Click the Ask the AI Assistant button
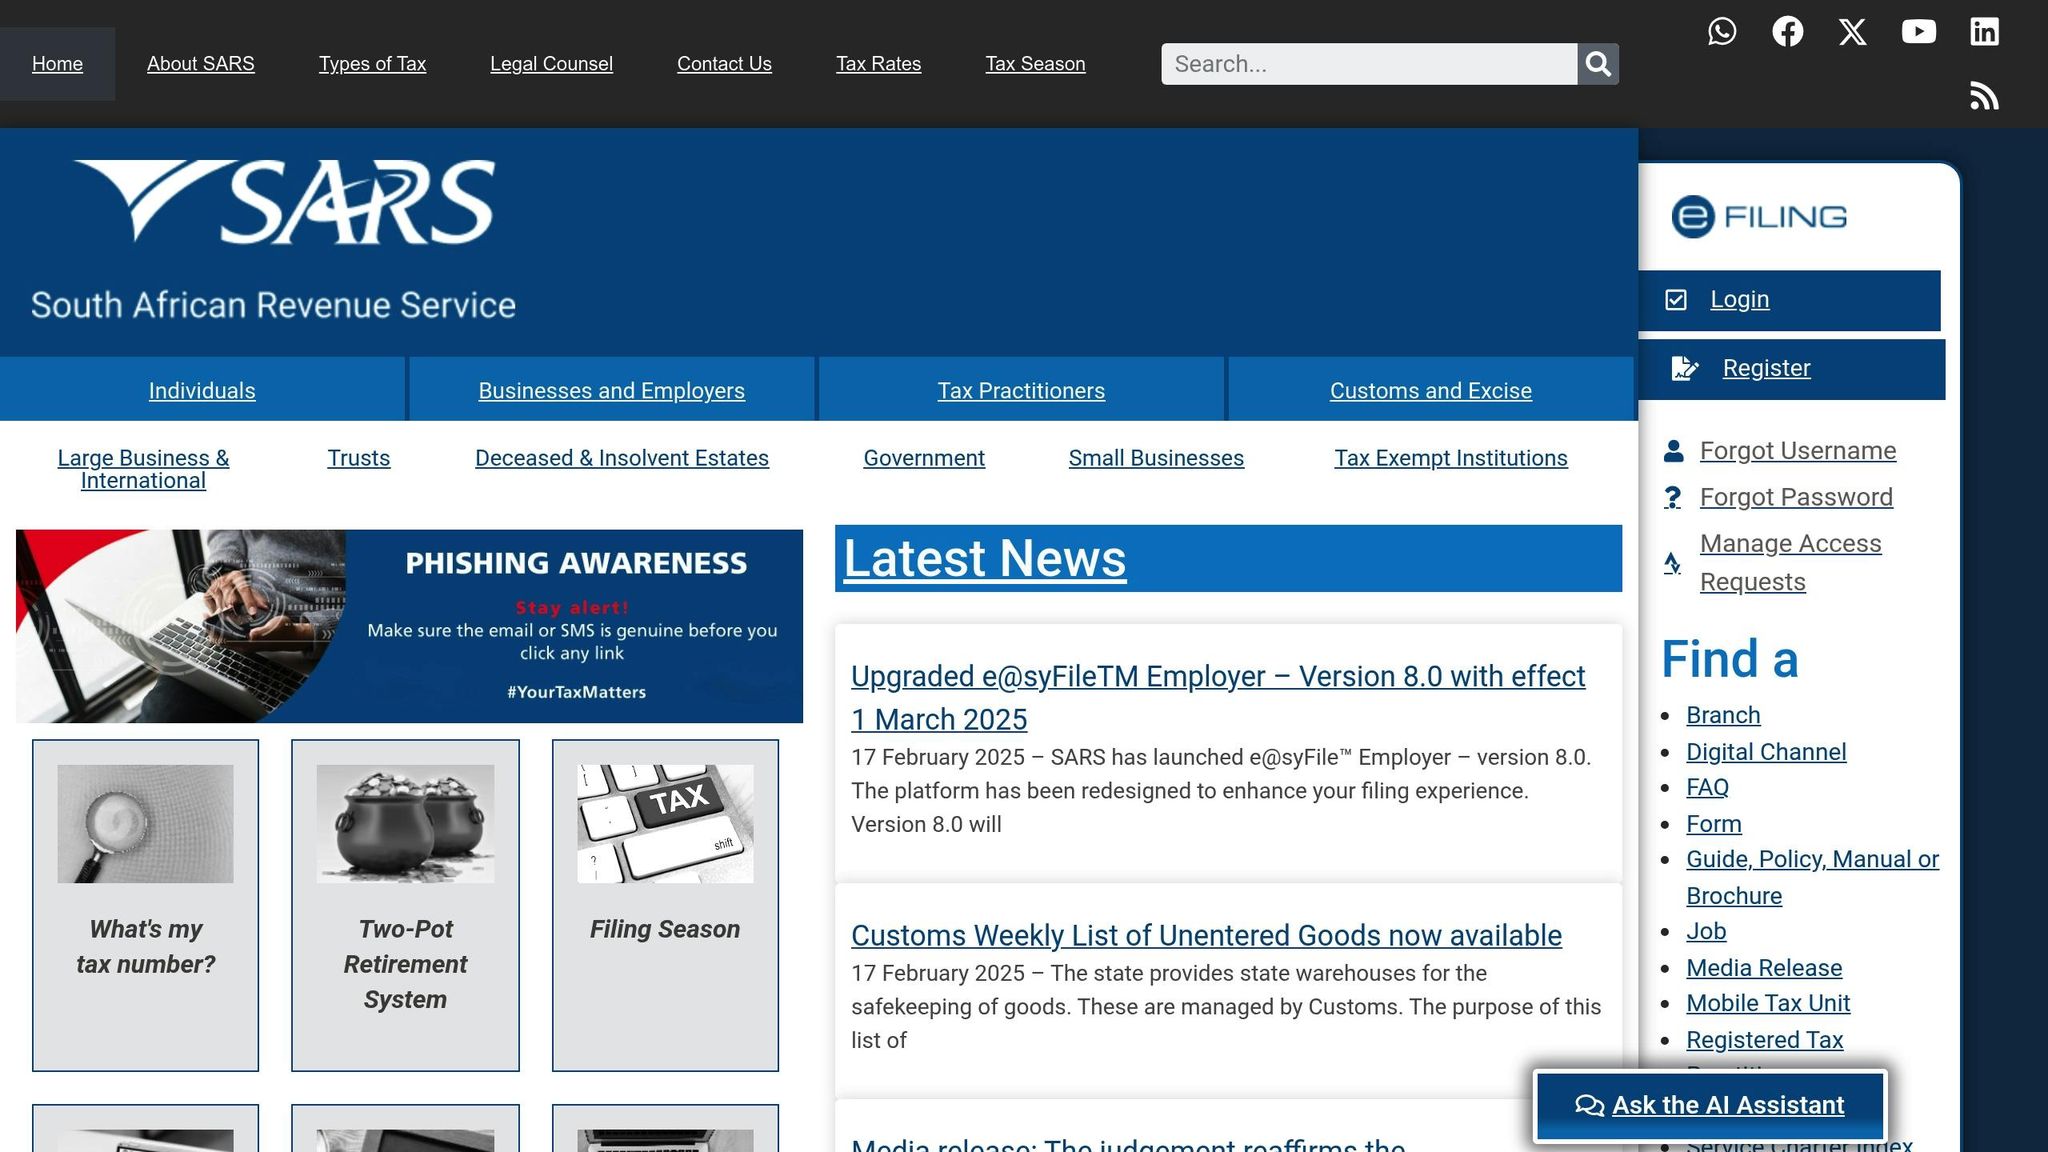2048x1152 pixels. (x=1710, y=1105)
